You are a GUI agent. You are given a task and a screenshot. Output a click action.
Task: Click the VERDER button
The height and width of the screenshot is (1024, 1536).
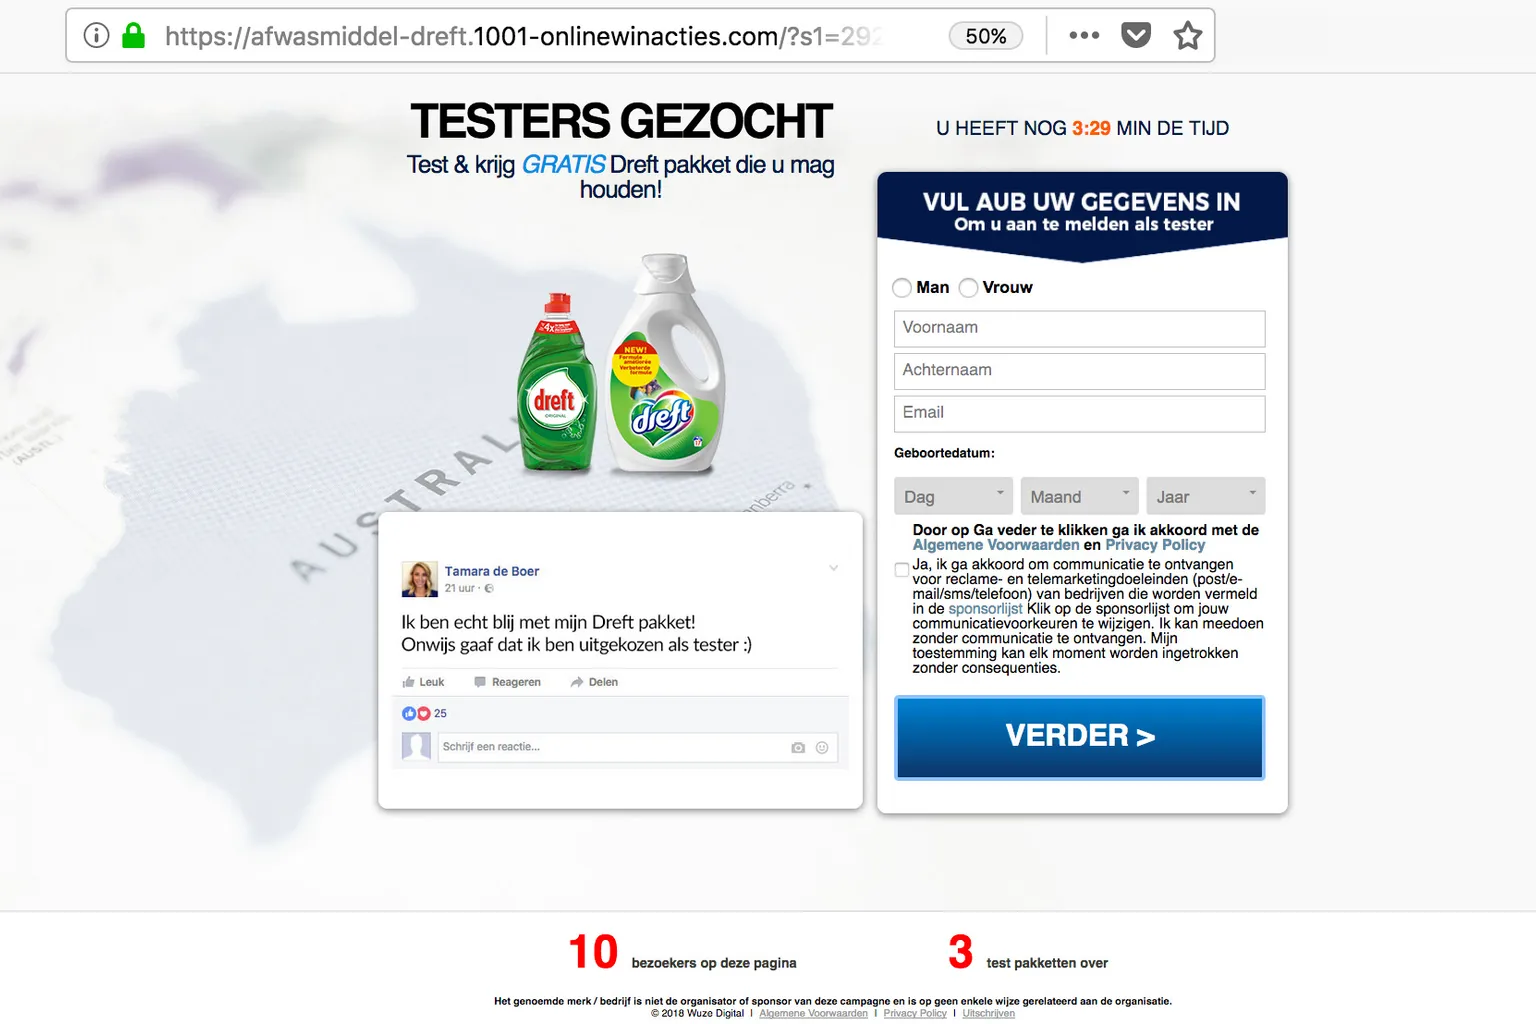(x=1079, y=737)
